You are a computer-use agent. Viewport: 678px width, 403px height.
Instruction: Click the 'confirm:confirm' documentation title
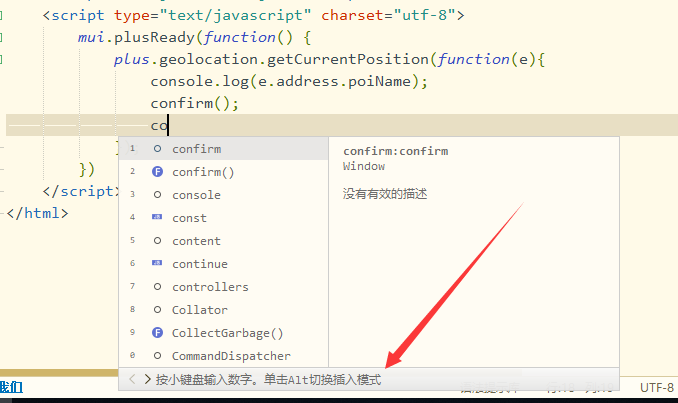pos(396,151)
